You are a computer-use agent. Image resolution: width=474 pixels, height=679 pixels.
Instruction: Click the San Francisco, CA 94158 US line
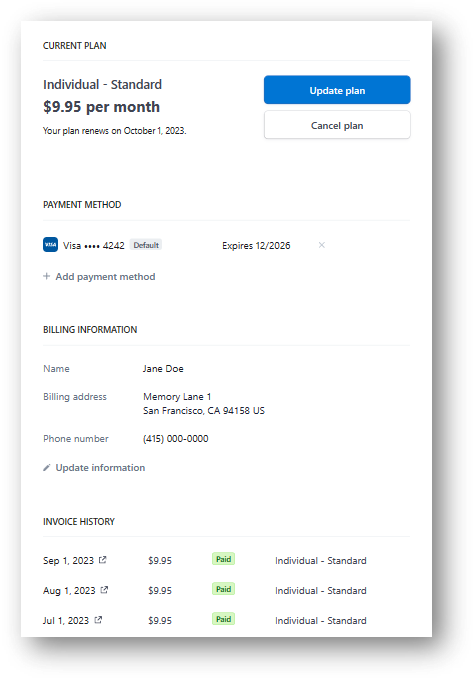tap(204, 411)
